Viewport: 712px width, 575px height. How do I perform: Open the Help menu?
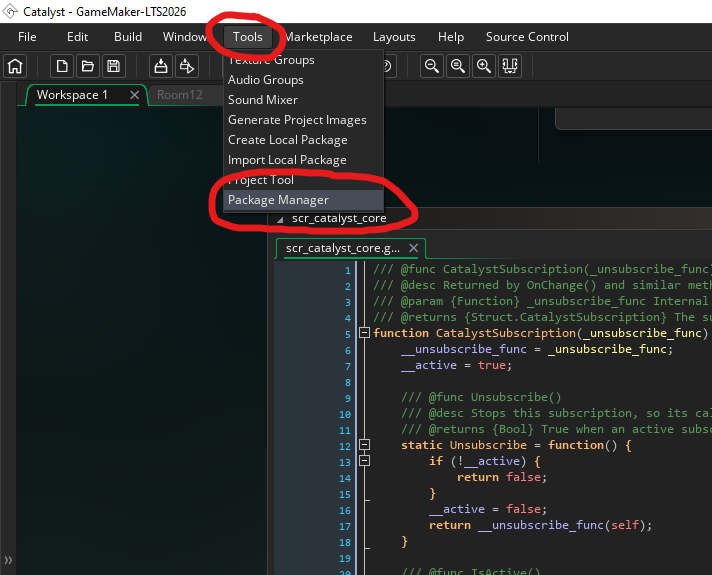(450, 37)
